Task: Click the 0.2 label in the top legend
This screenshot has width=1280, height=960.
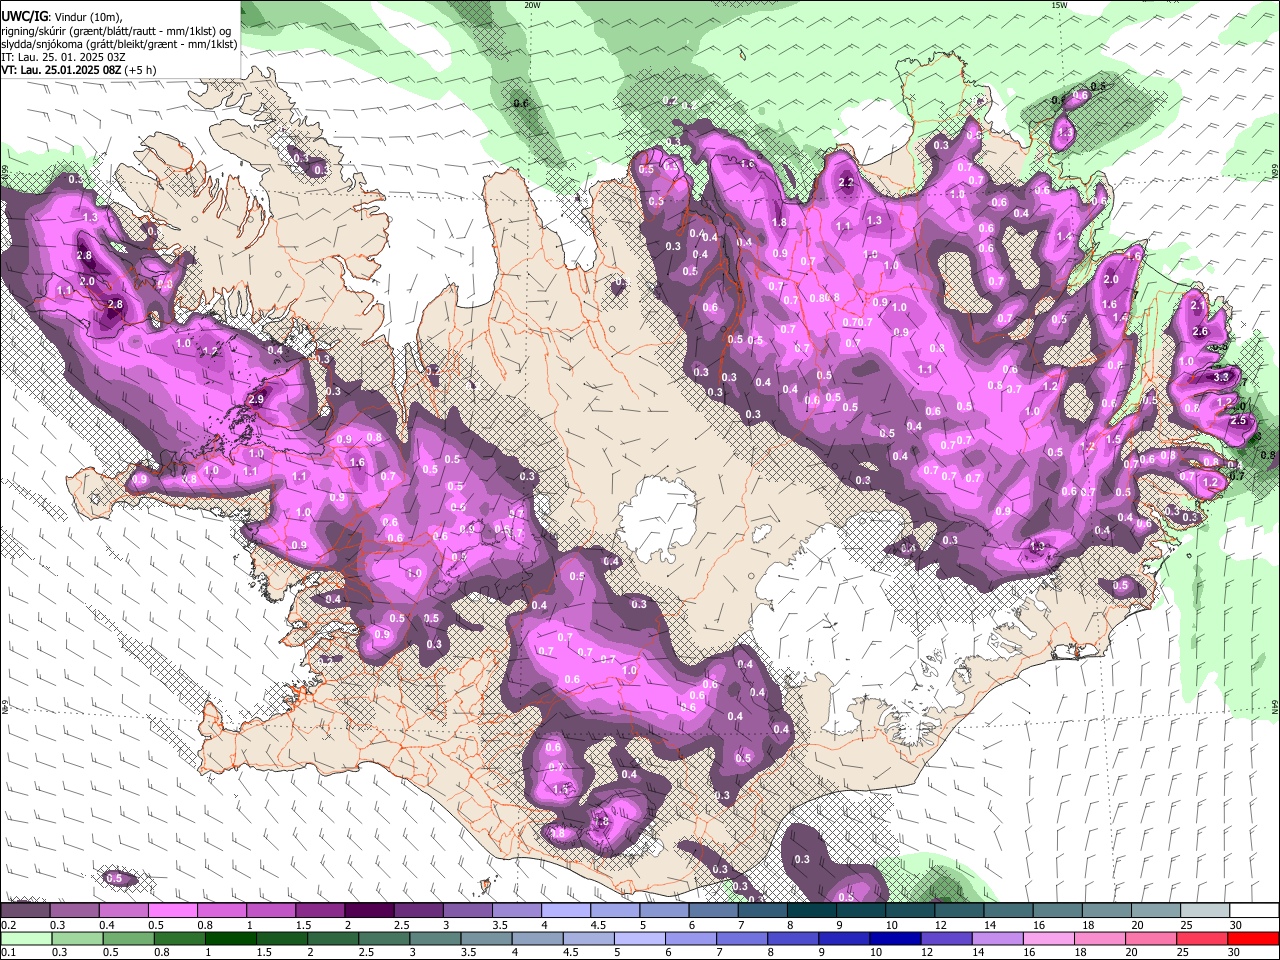Action: coord(8,925)
